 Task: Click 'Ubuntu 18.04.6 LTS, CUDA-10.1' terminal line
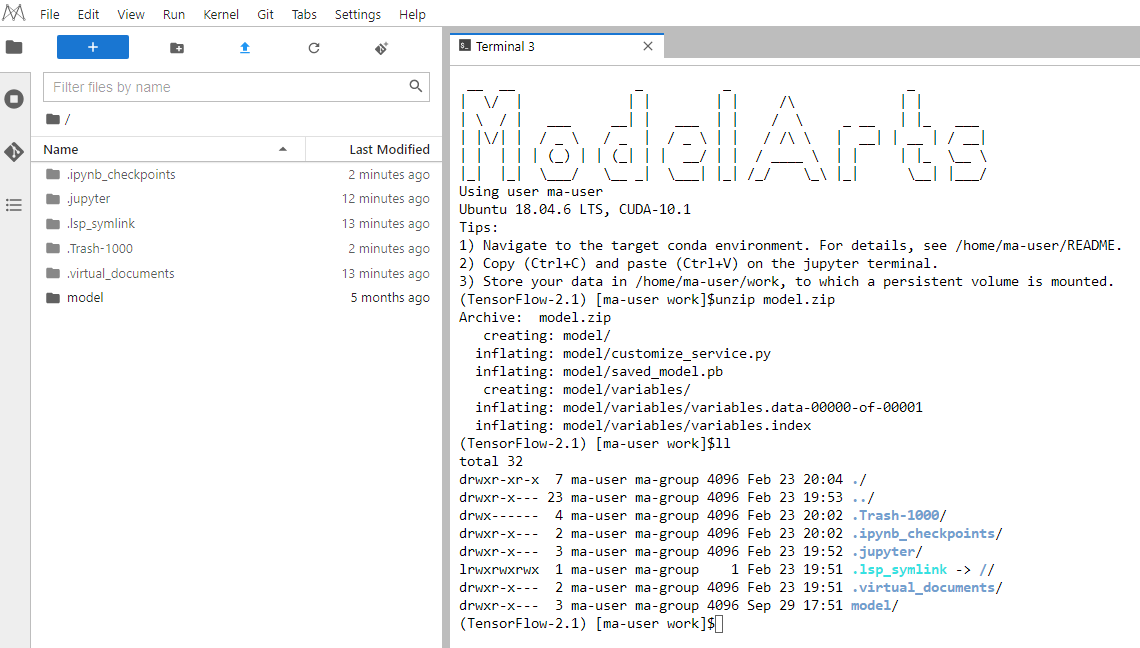pyautogui.click(x=575, y=209)
